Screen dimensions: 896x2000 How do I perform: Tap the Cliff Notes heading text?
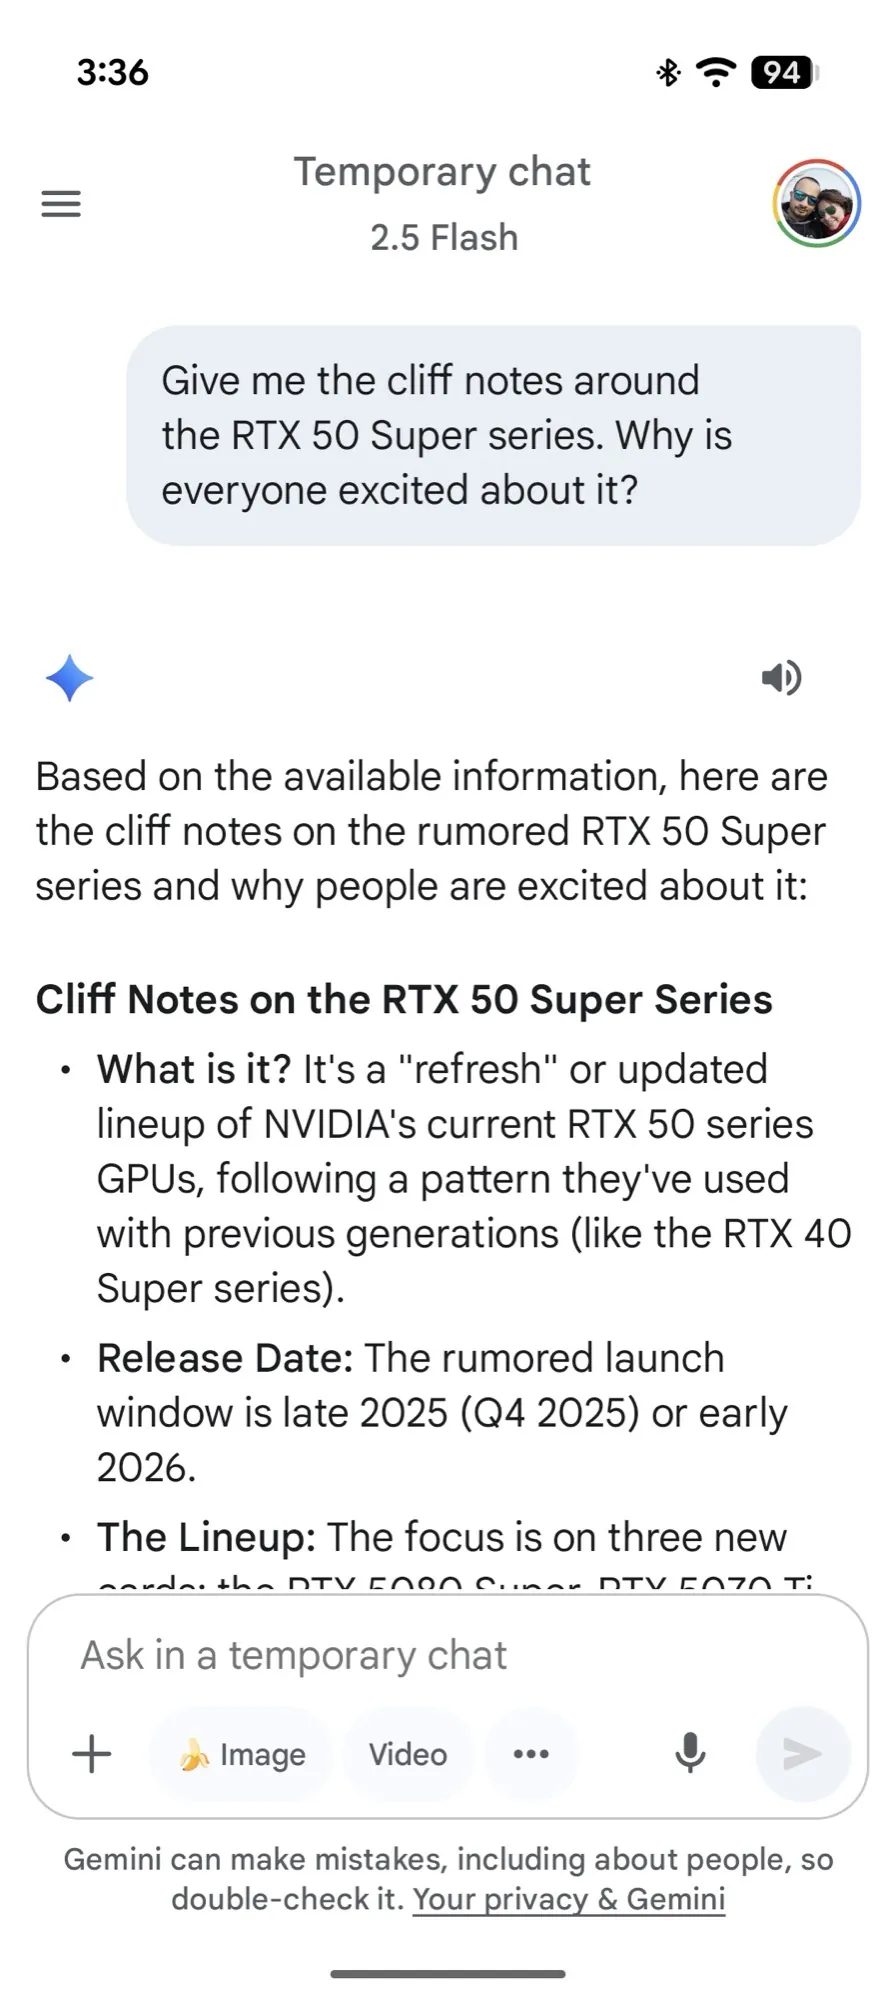pyautogui.click(x=404, y=999)
